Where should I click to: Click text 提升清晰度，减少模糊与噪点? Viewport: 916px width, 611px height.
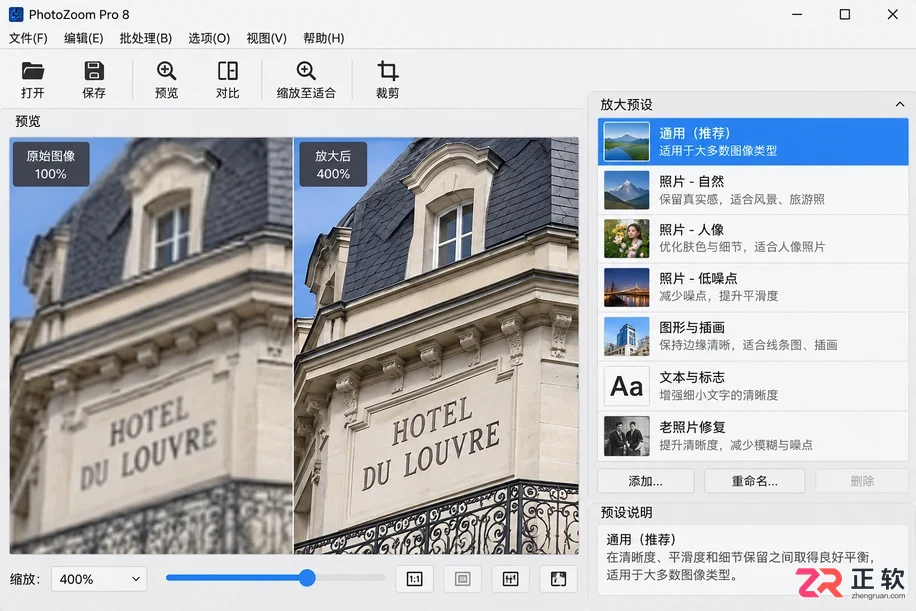(736, 445)
